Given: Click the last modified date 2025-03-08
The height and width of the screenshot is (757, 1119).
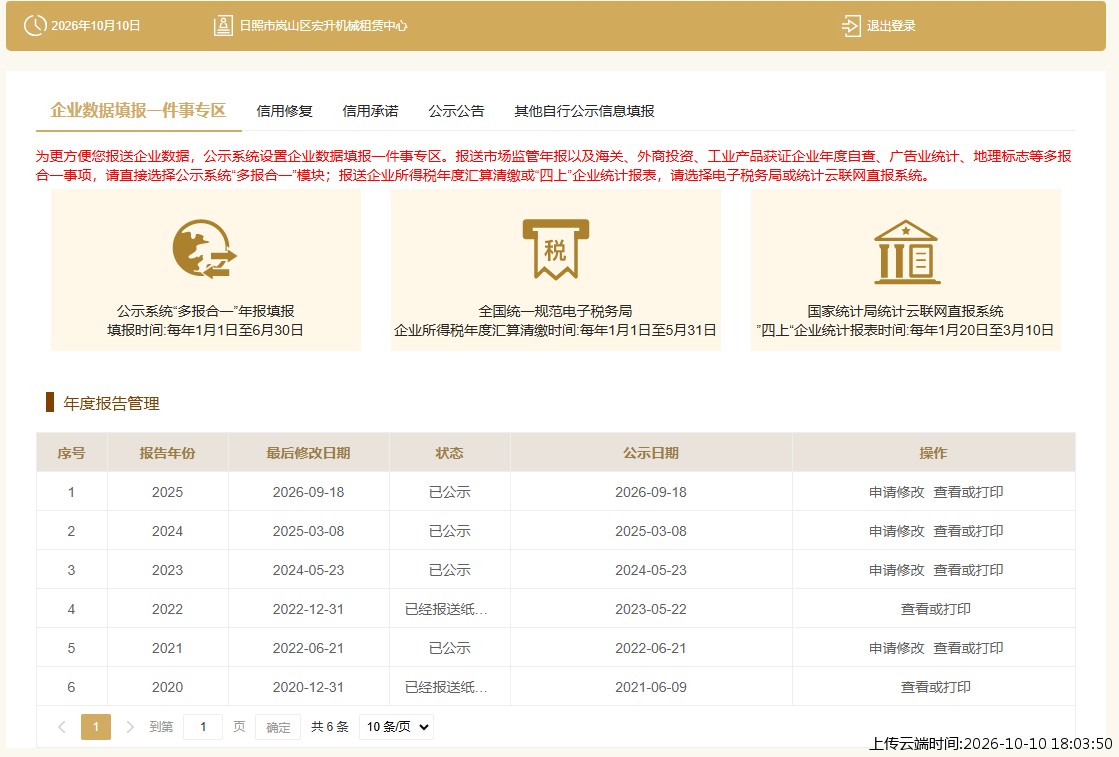Looking at the screenshot, I should click(x=308, y=532).
